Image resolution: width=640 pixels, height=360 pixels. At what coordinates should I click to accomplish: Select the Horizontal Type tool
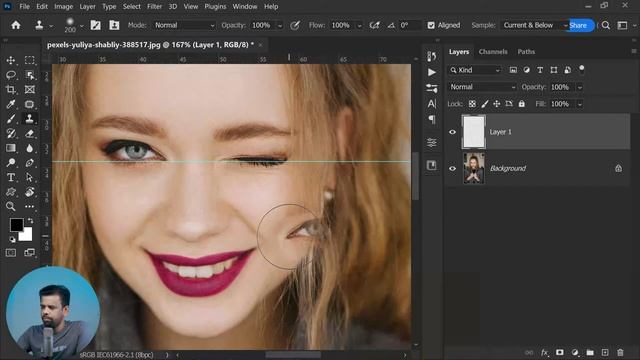pyautogui.click(x=11, y=178)
